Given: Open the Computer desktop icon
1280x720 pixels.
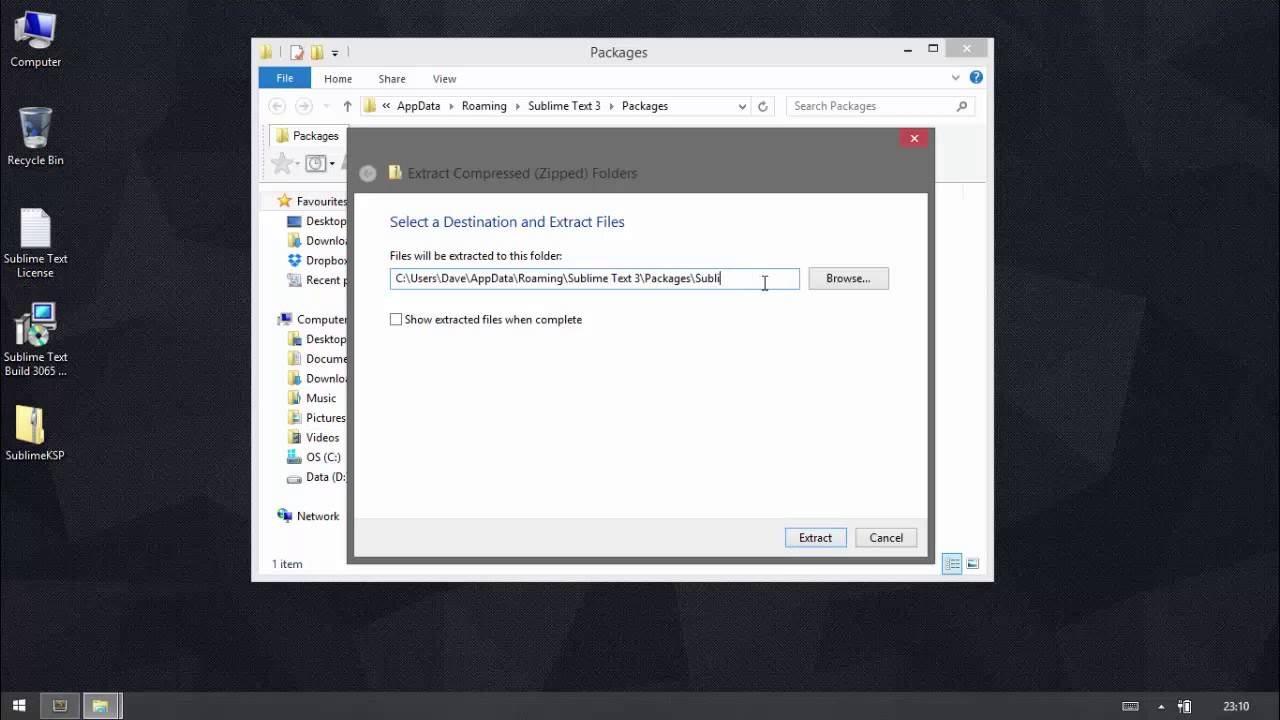Looking at the screenshot, I should click(x=35, y=40).
